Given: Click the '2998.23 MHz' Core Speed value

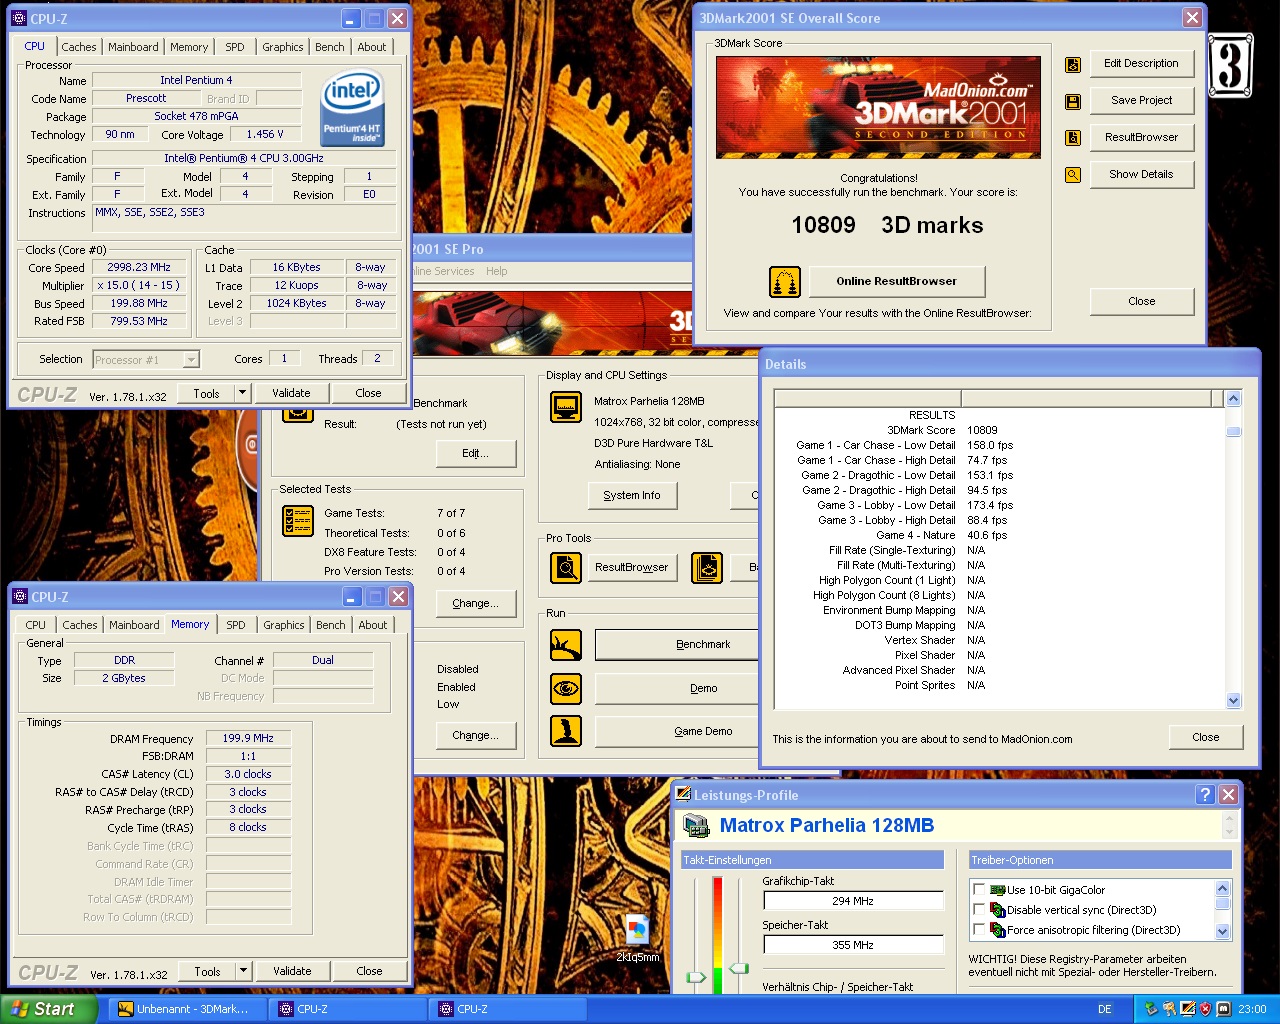Looking at the screenshot, I should click(x=139, y=268).
